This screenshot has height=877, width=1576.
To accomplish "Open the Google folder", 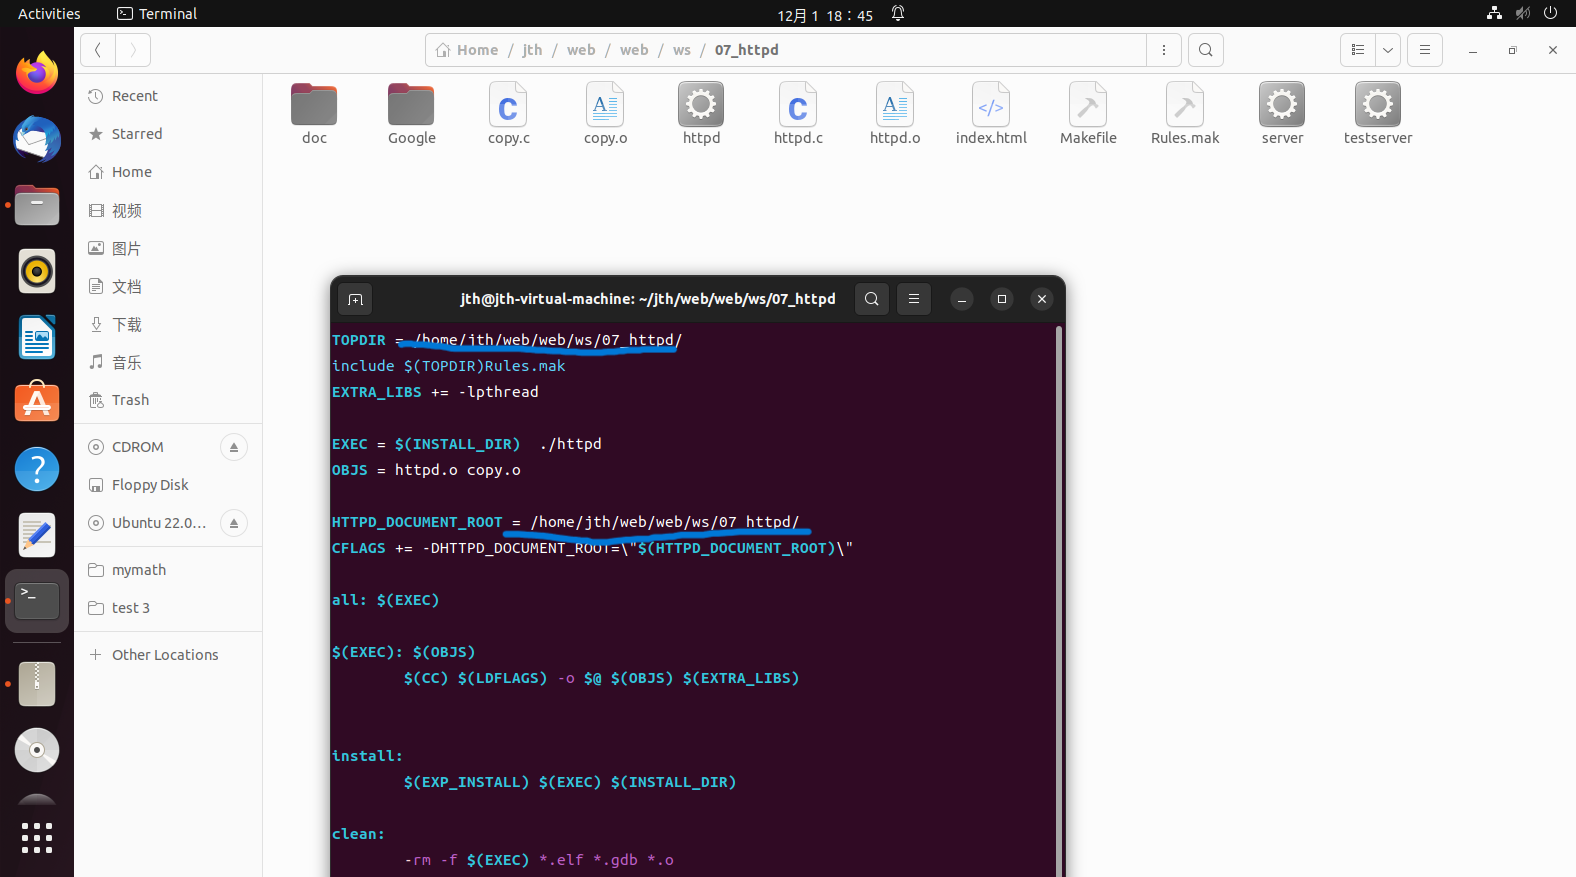I will [x=411, y=115].
